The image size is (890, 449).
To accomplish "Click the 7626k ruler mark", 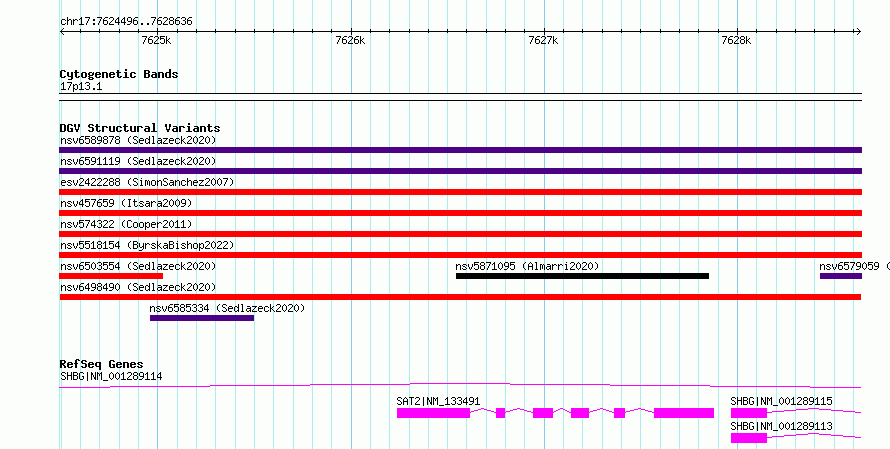I will point(350,40).
